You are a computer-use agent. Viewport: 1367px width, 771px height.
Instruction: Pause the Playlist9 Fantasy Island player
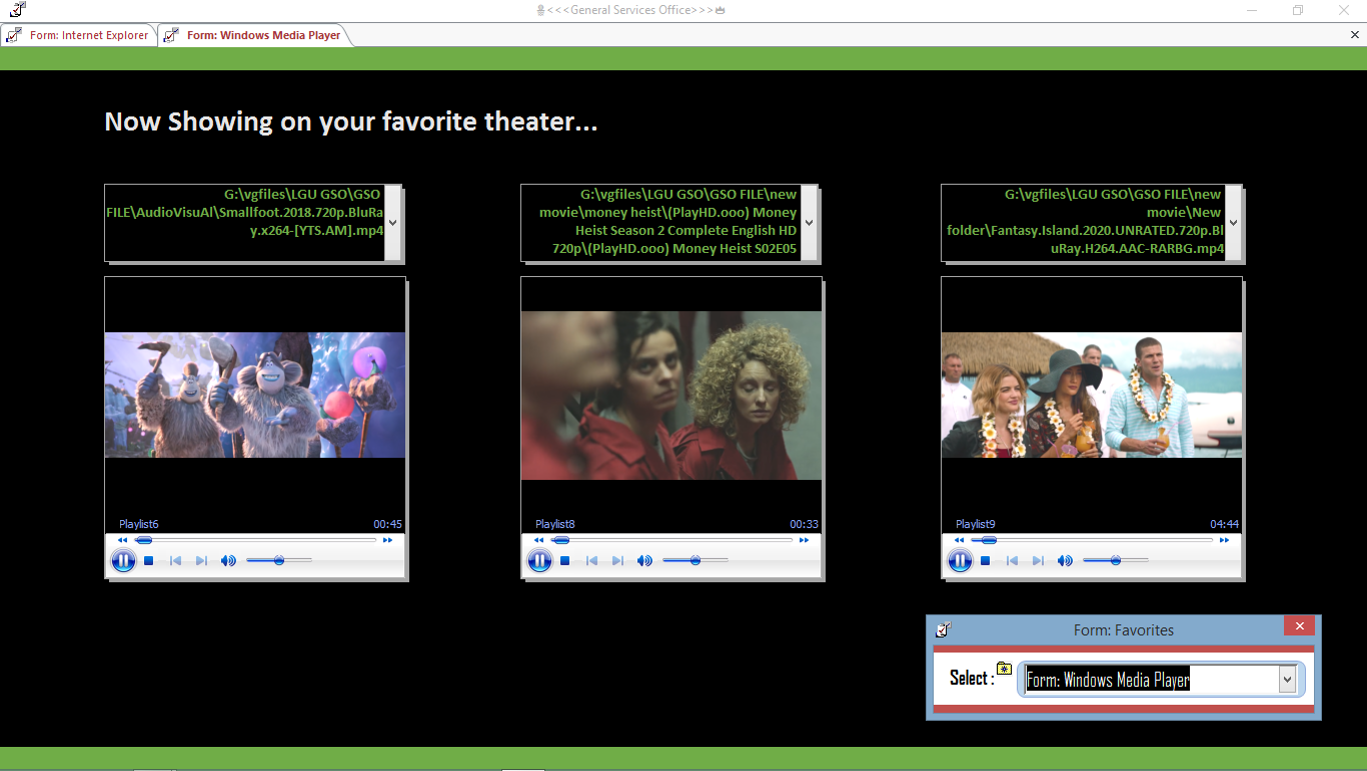[960, 561]
